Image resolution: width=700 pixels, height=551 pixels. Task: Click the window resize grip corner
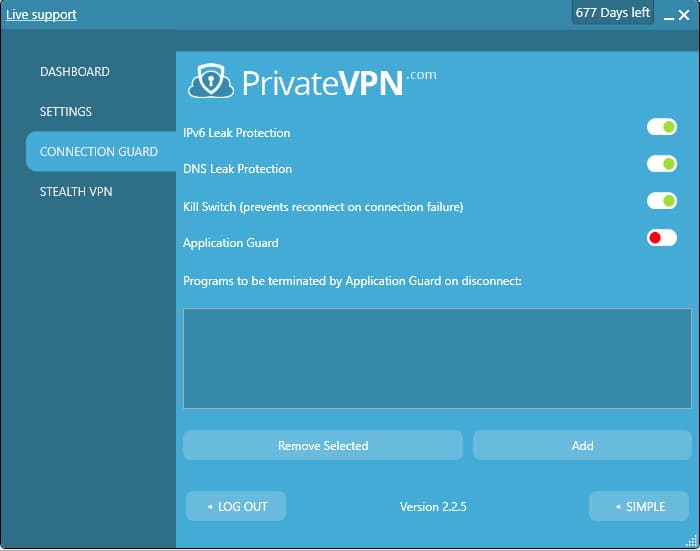pos(692,541)
